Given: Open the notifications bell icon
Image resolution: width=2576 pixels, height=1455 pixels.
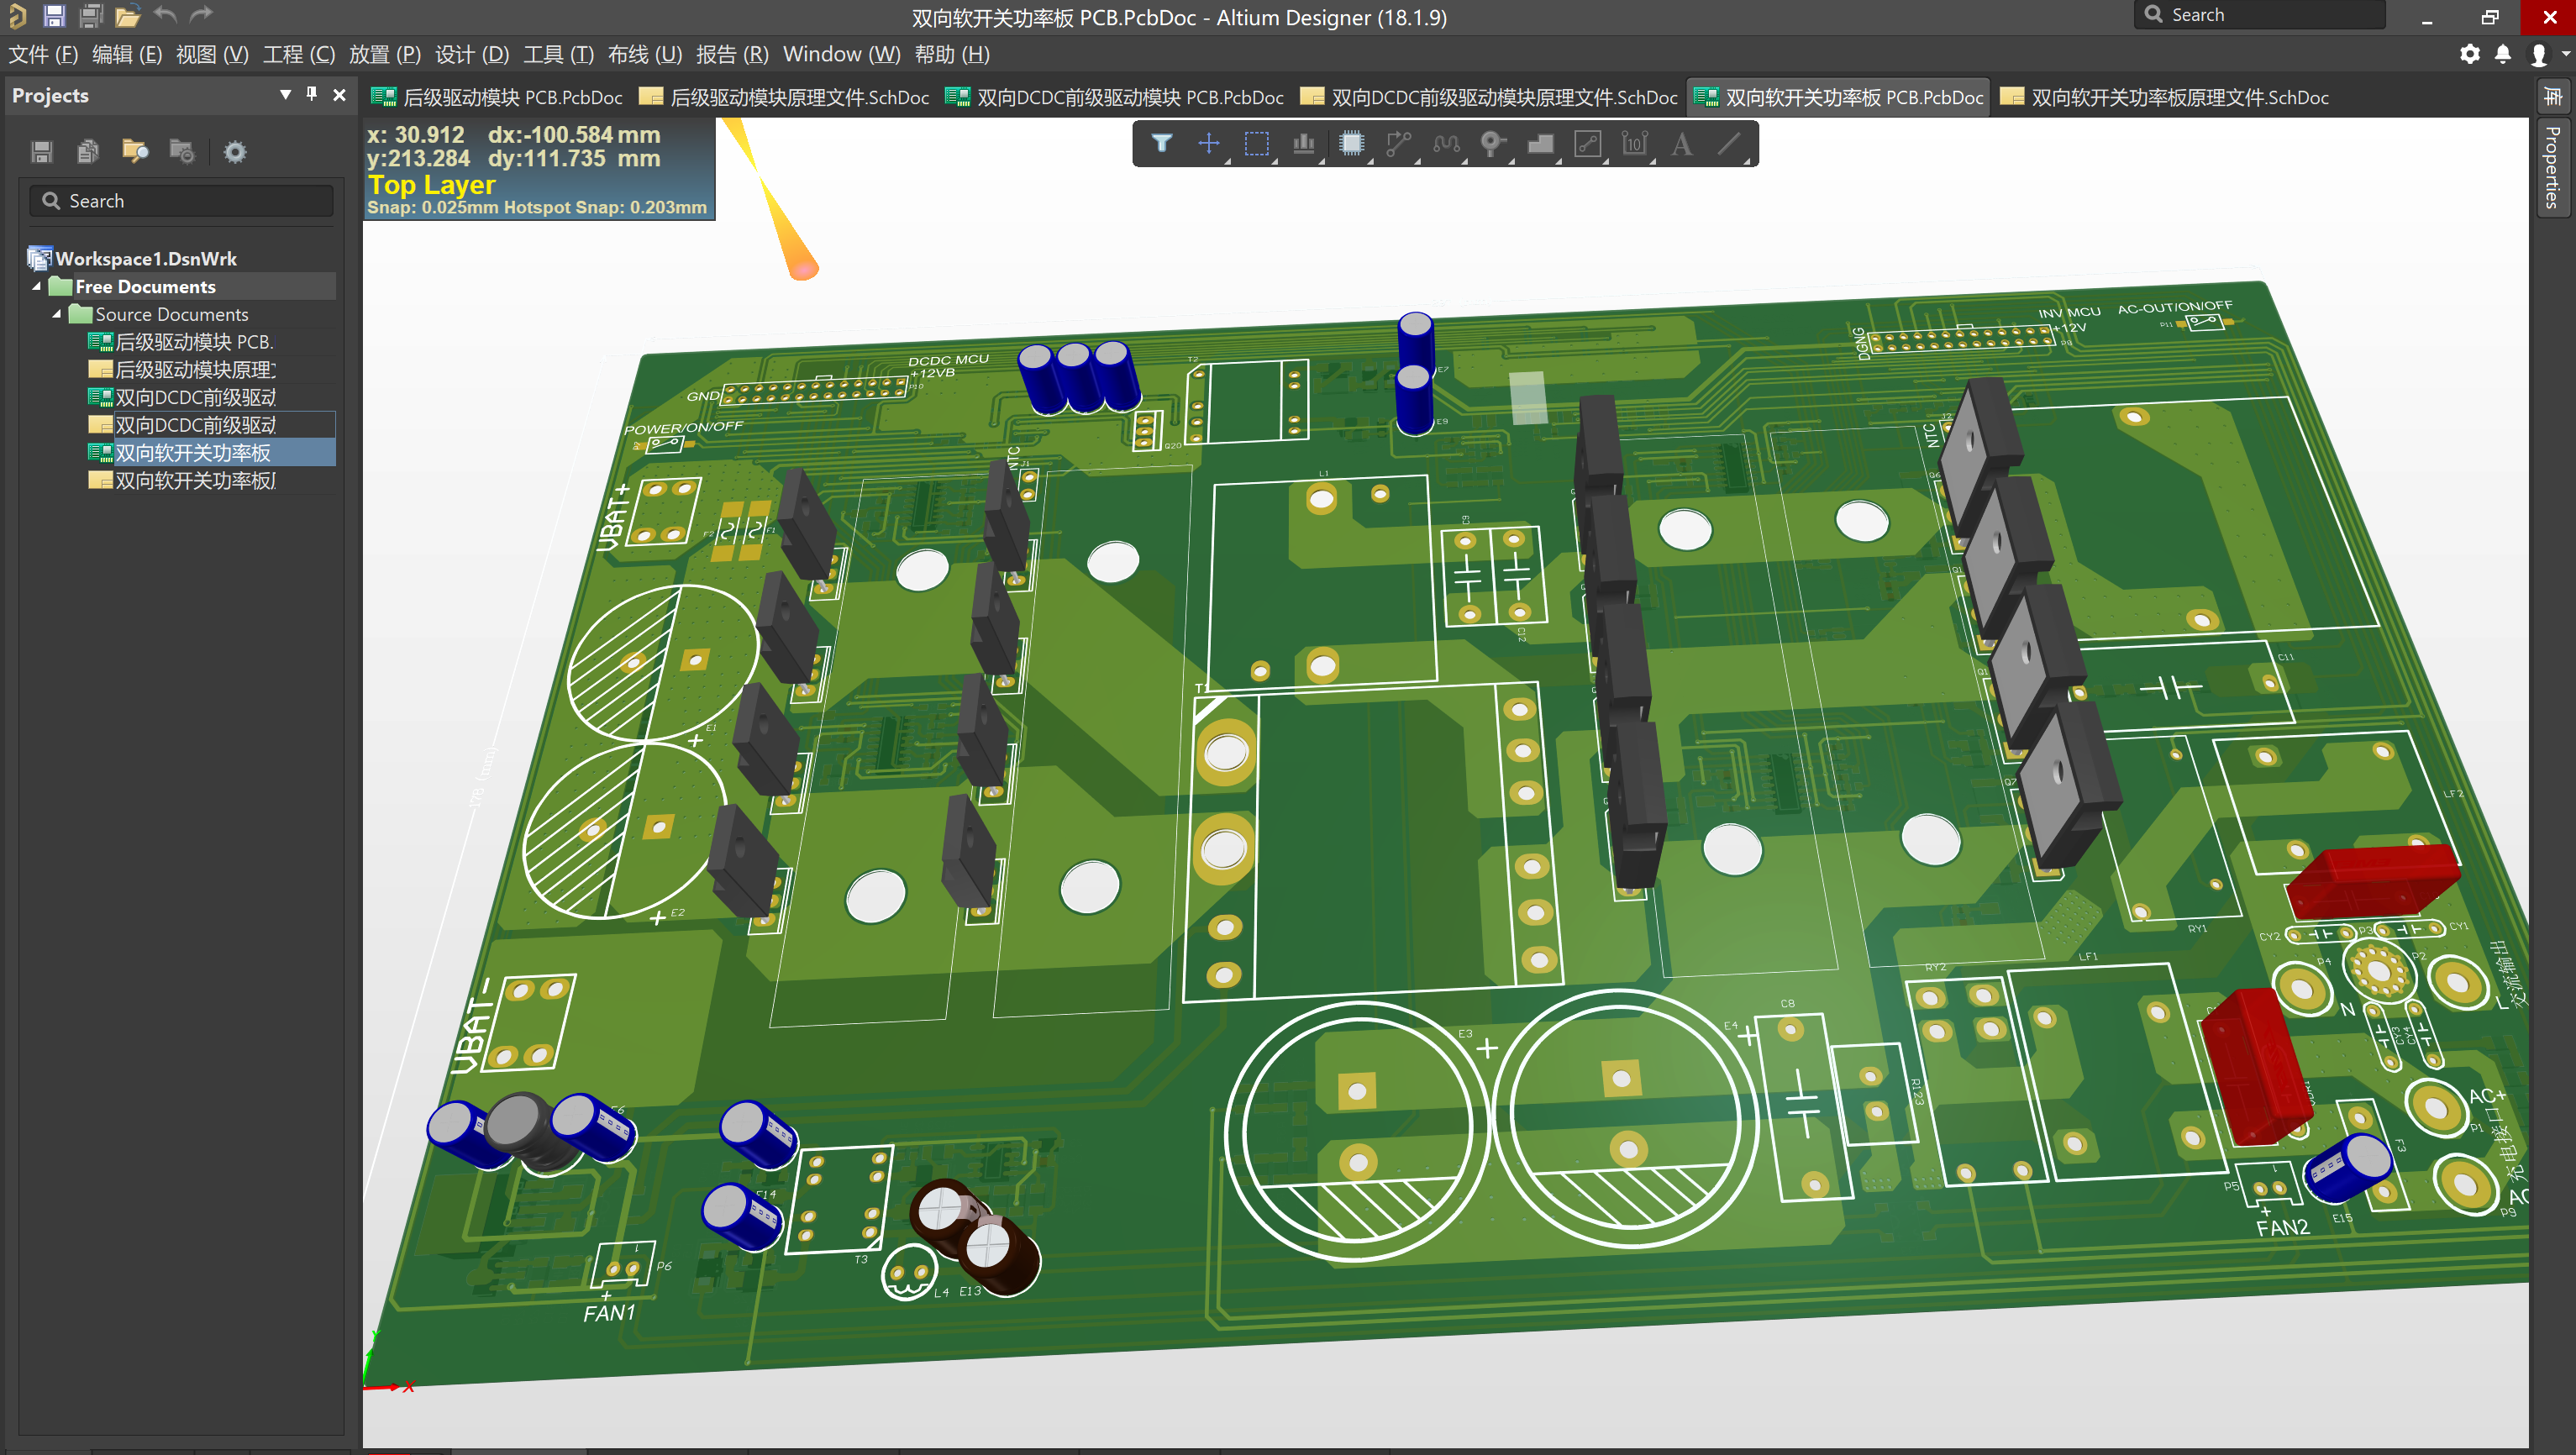Looking at the screenshot, I should click(x=2503, y=54).
